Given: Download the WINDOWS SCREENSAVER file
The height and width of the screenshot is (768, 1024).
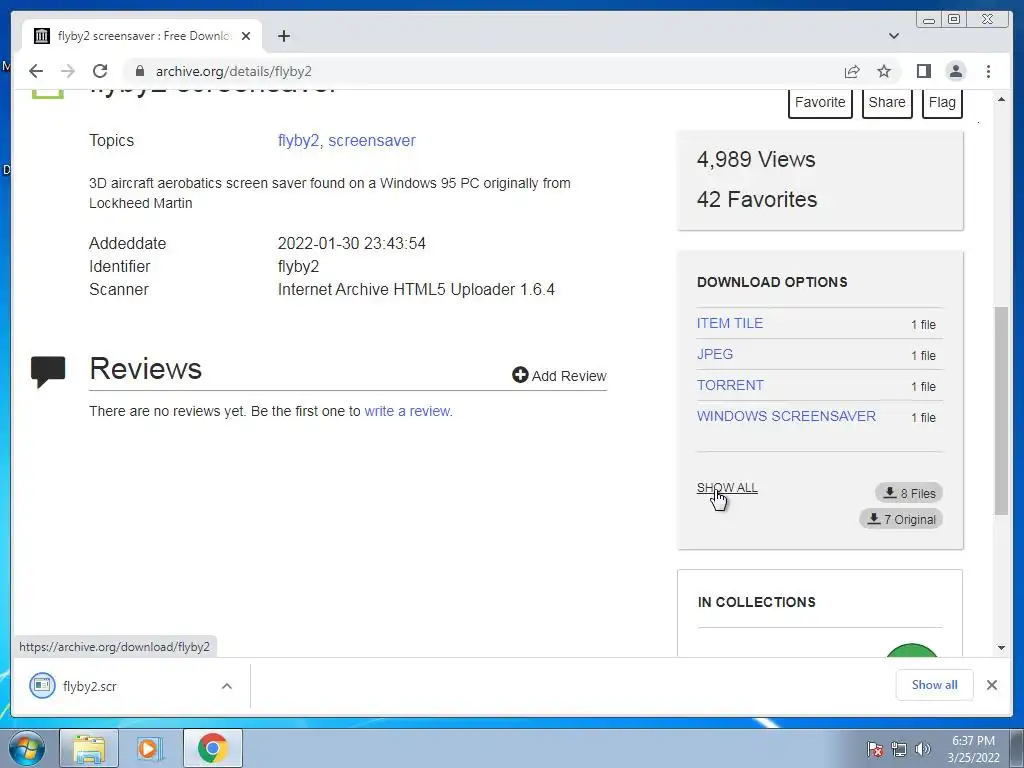Looking at the screenshot, I should [x=786, y=416].
